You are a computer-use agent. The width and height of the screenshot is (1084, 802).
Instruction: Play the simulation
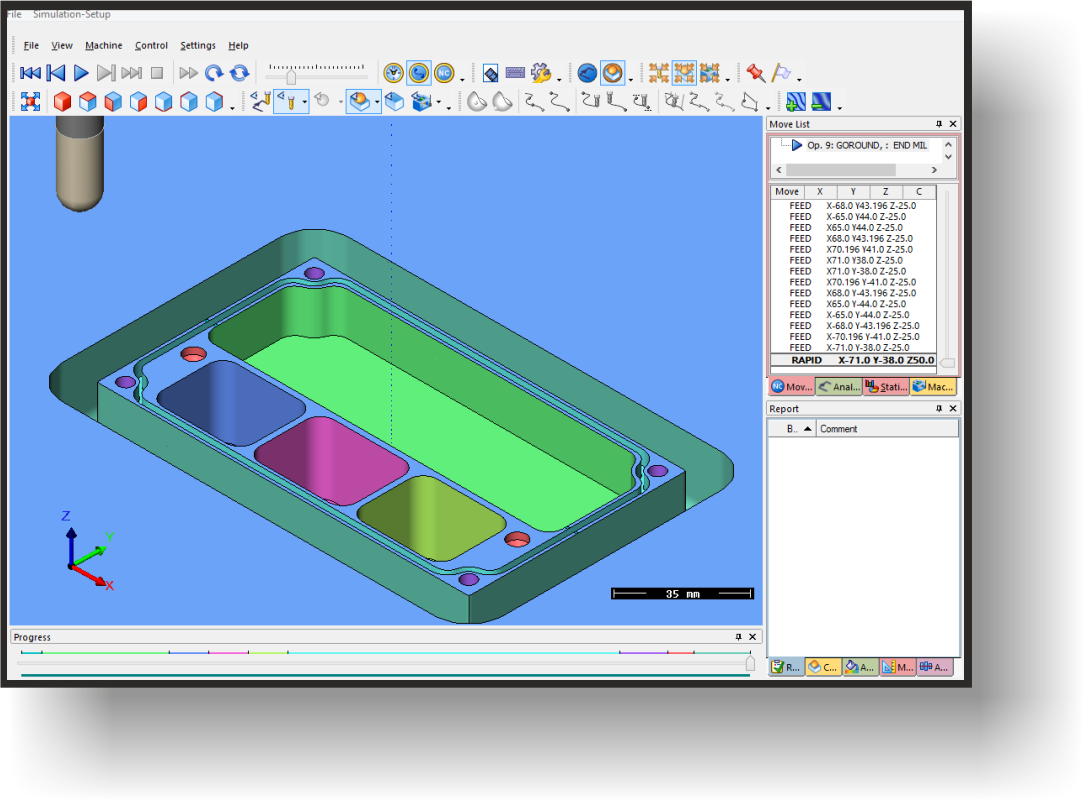[x=82, y=73]
